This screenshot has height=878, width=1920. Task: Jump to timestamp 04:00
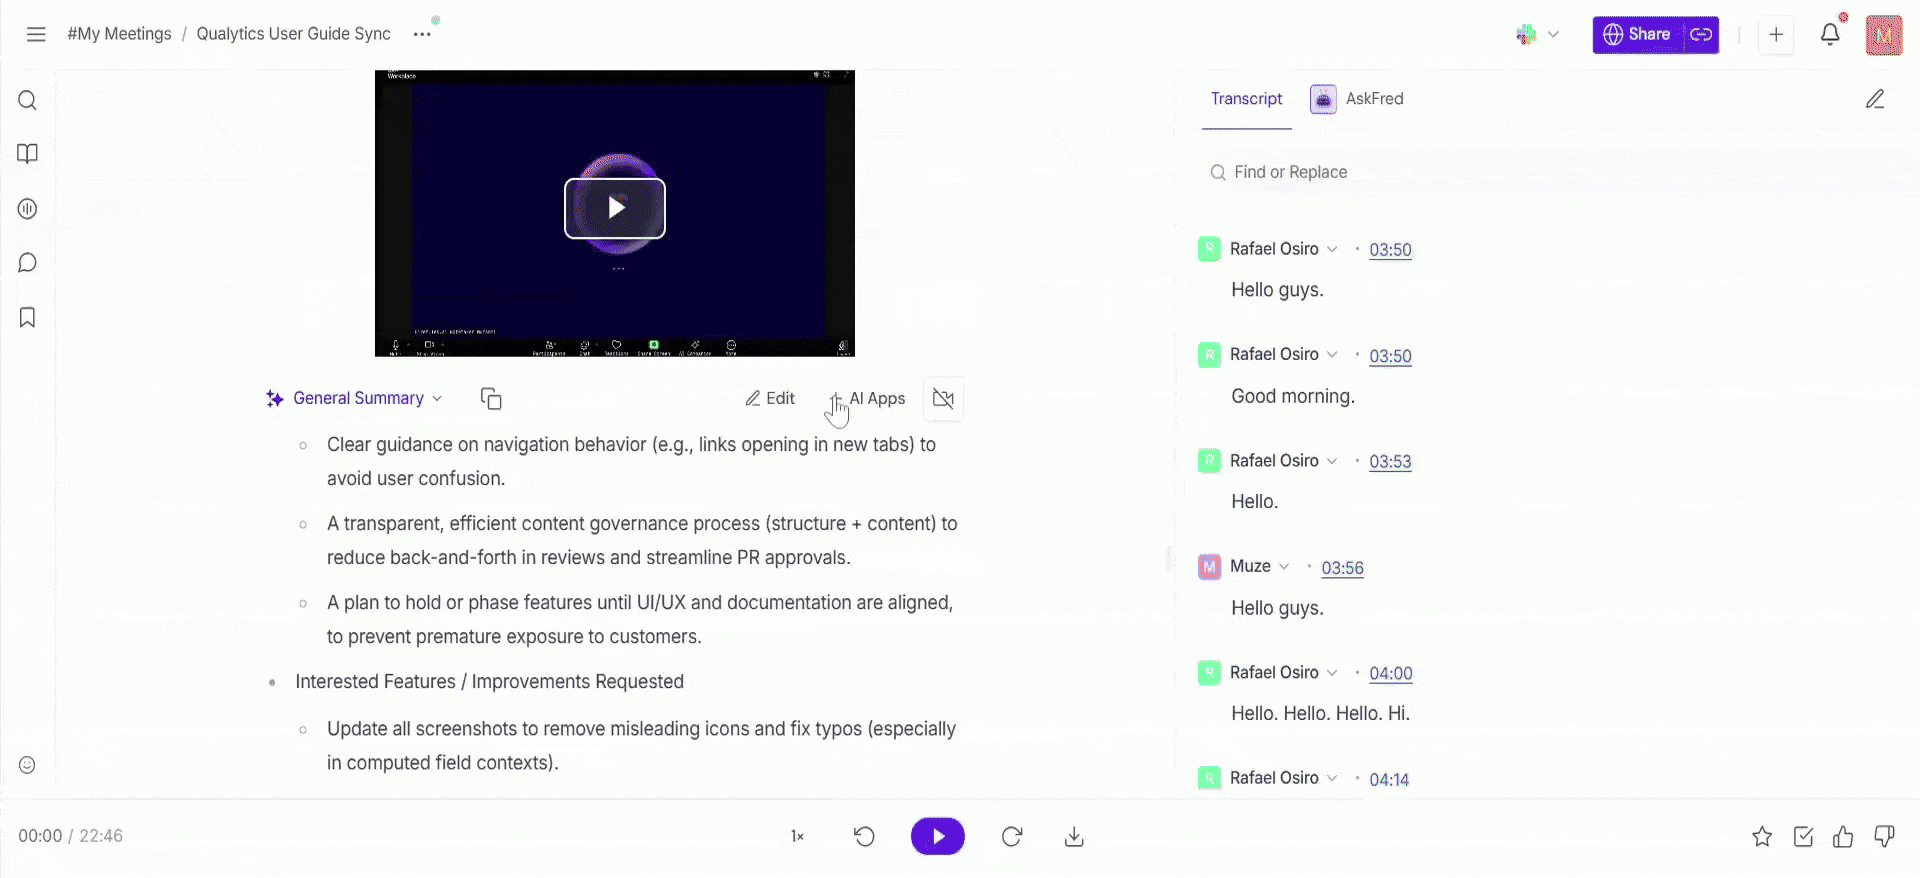(1391, 674)
